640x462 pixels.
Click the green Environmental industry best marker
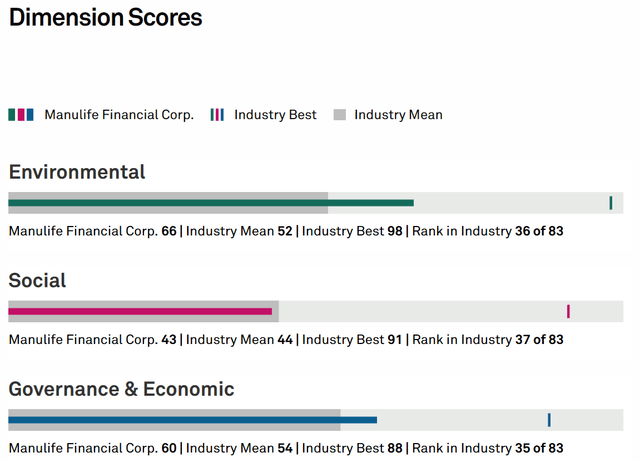pyautogui.click(x=611, y=203)
